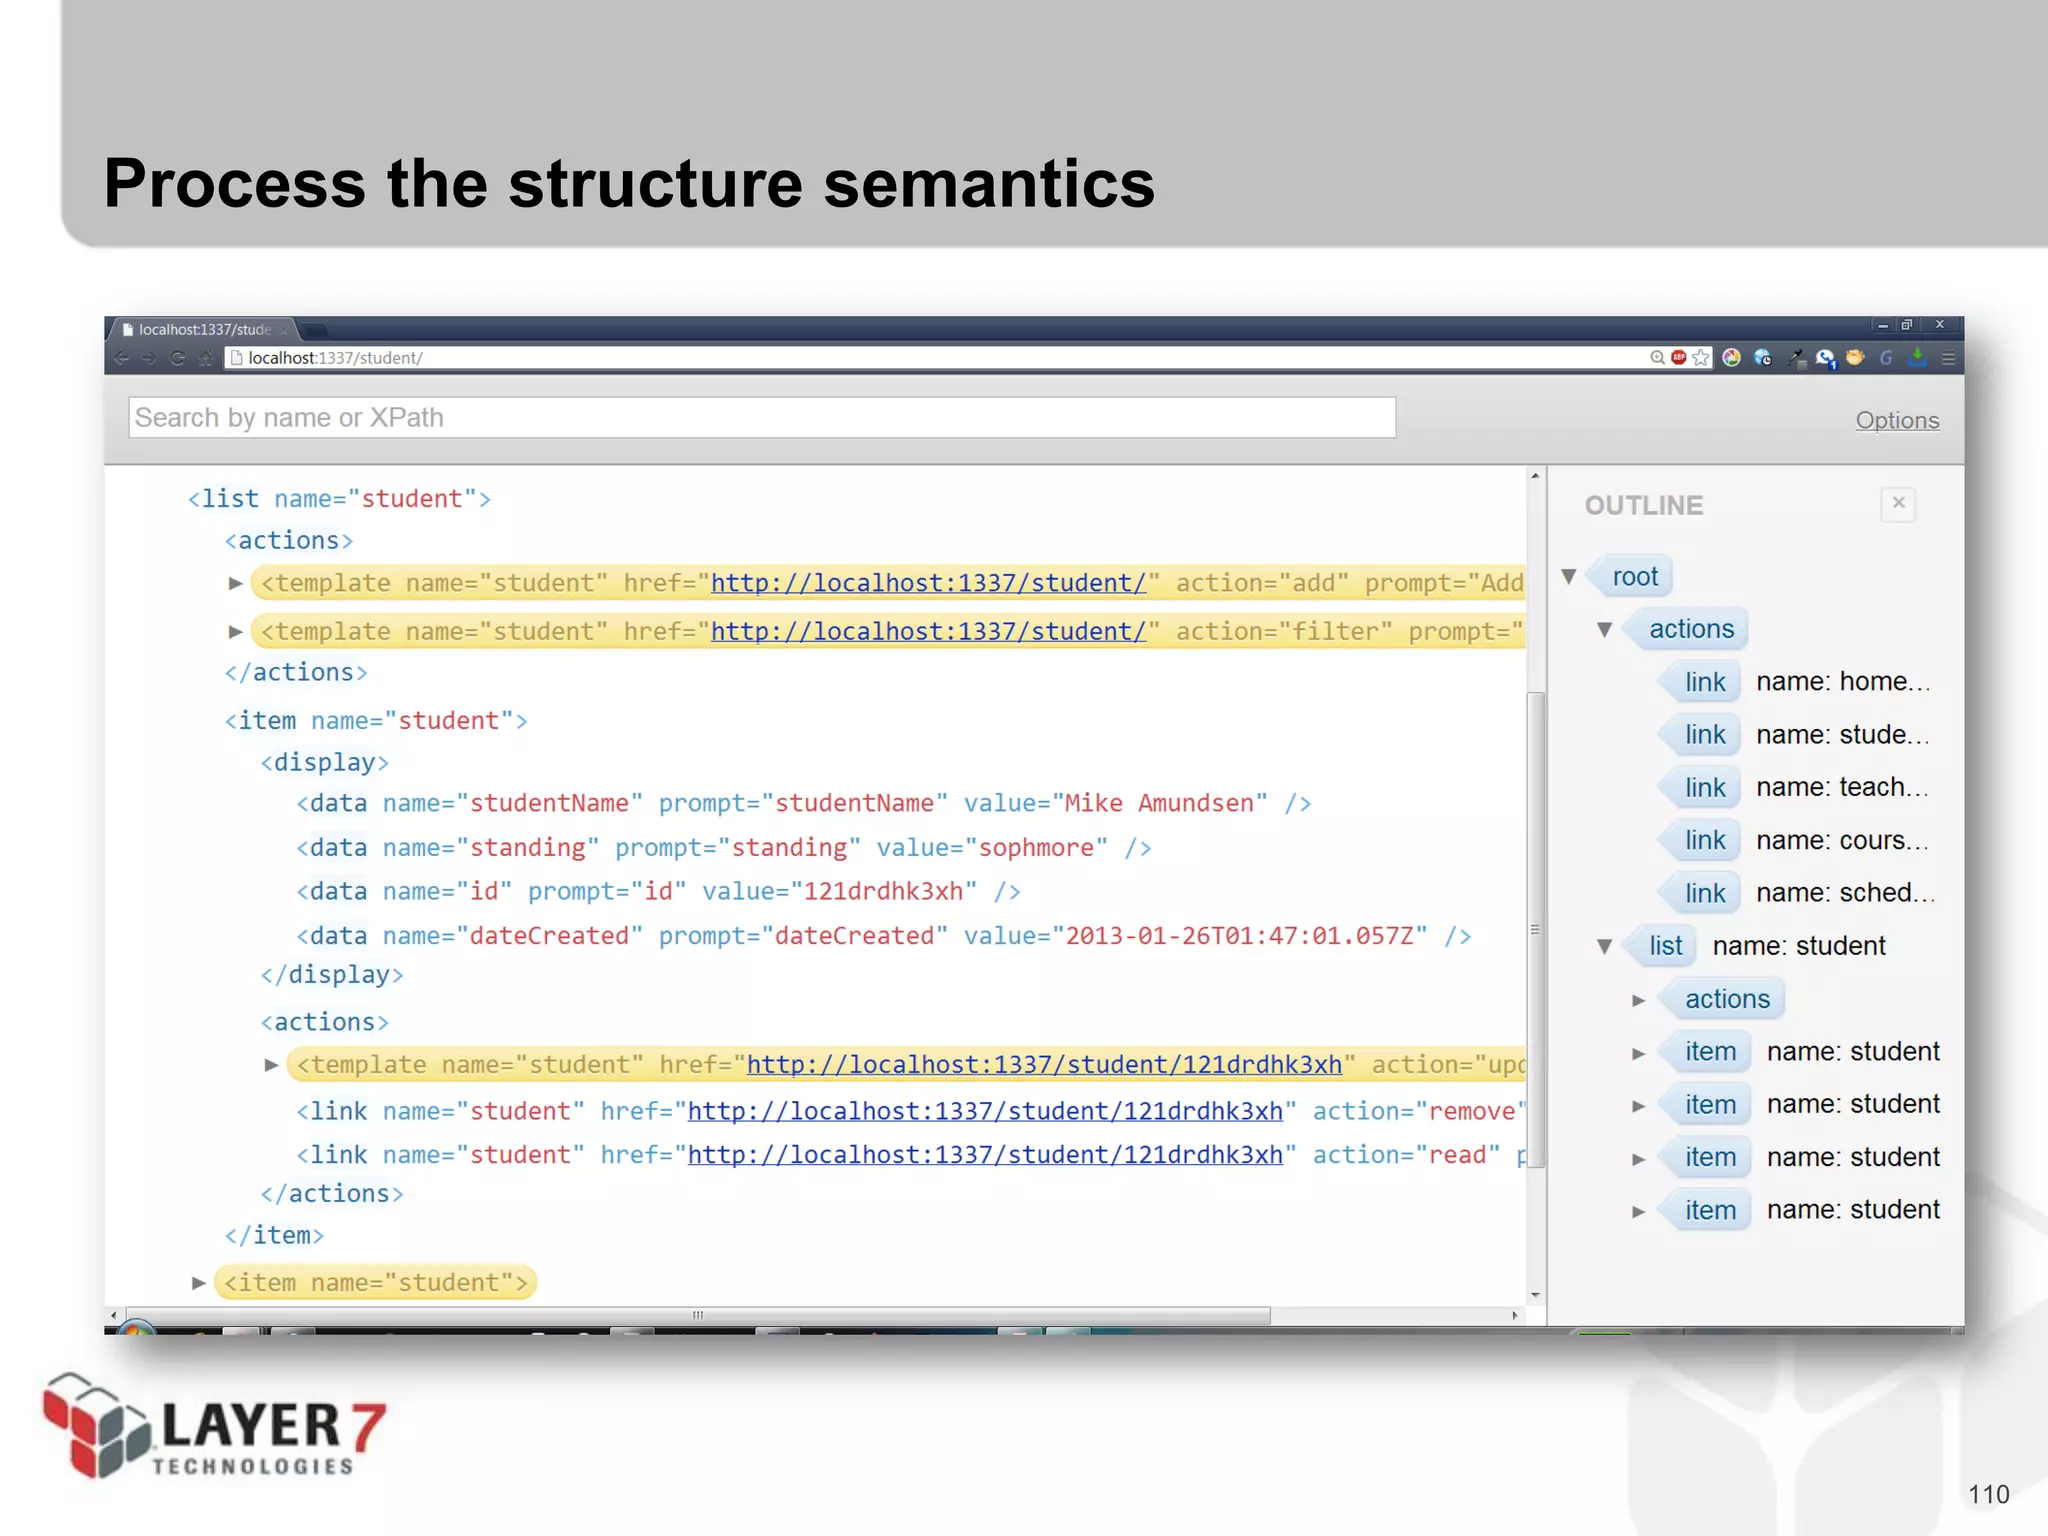The height and width of the screenshot is (1536, 2048).
Task: Select the localhost:1337/stude browser tab
Action: tap(204, 329)
